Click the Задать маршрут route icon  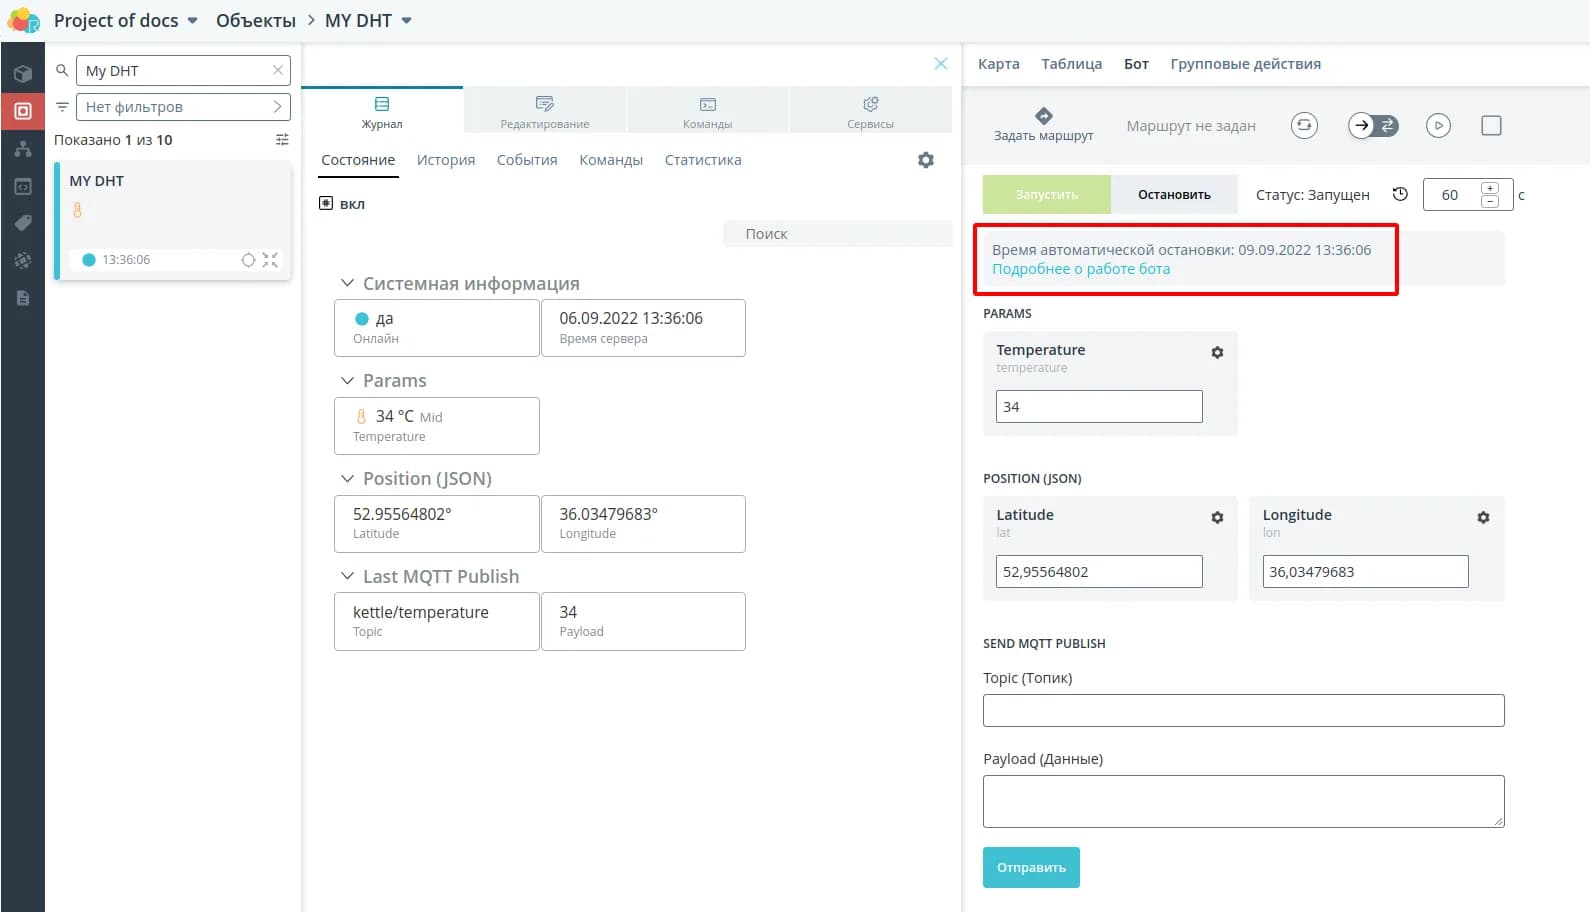[1043, 116]
